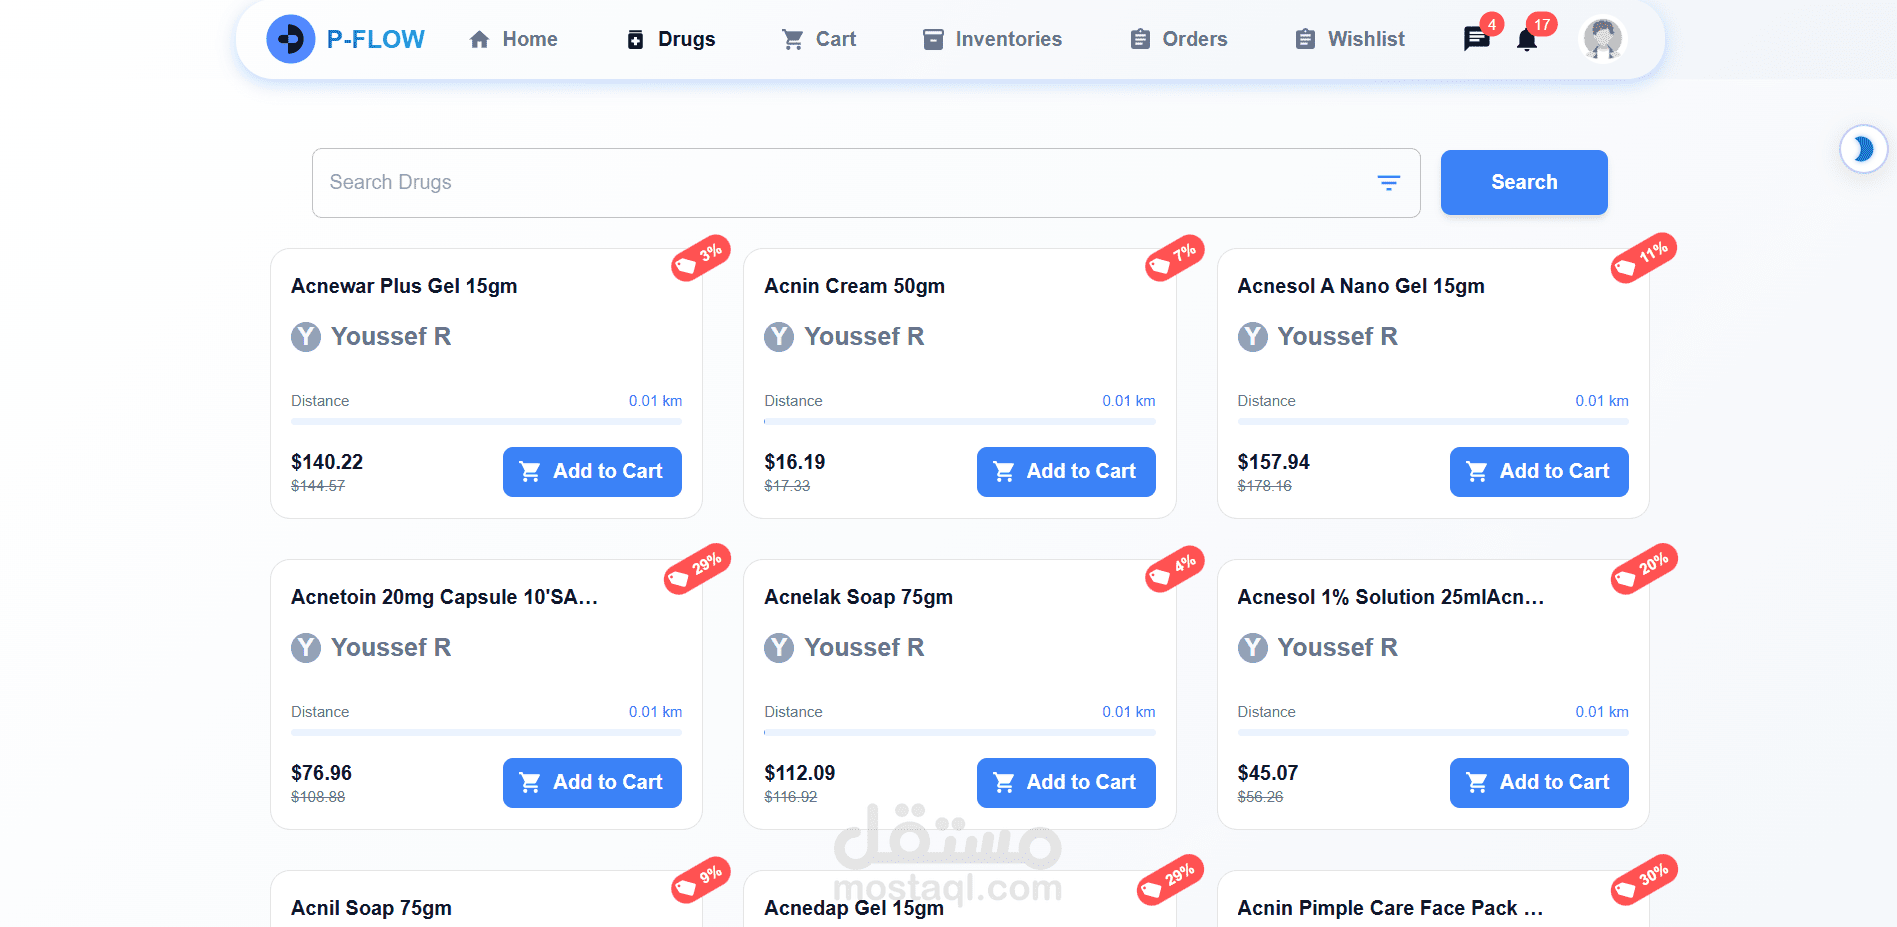The image size is (1897, 927).
Task: Click the Search button
Action: (x=1524, y=182)
